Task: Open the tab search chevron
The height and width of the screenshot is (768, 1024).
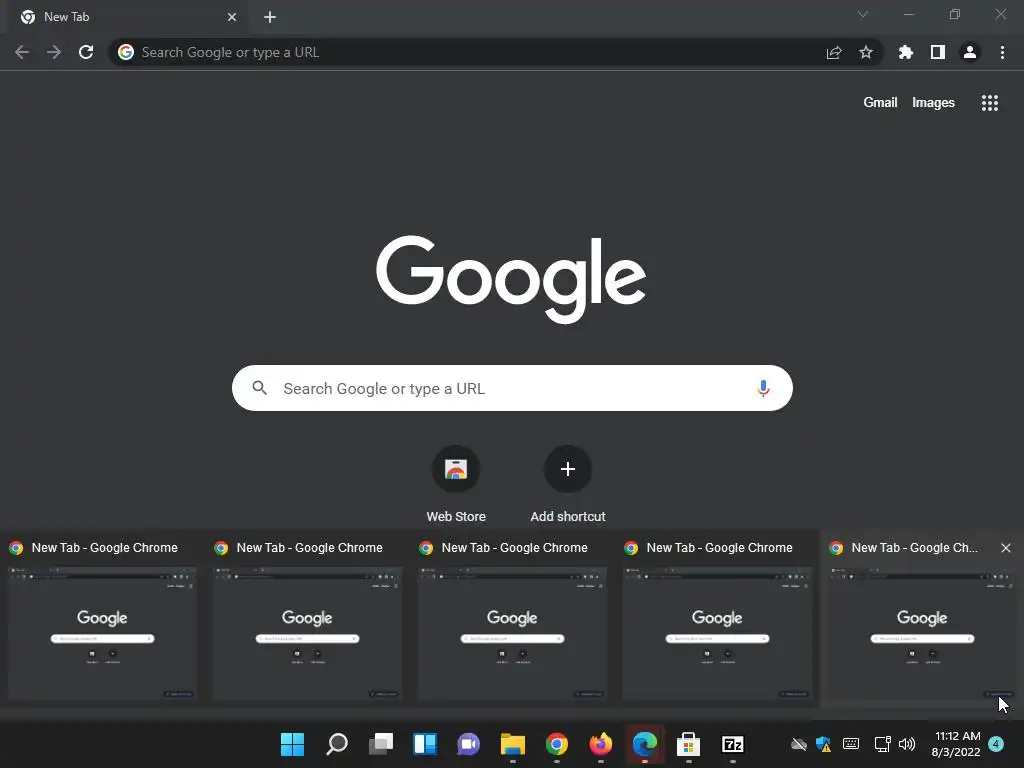Action: click(x=863, y=14)
